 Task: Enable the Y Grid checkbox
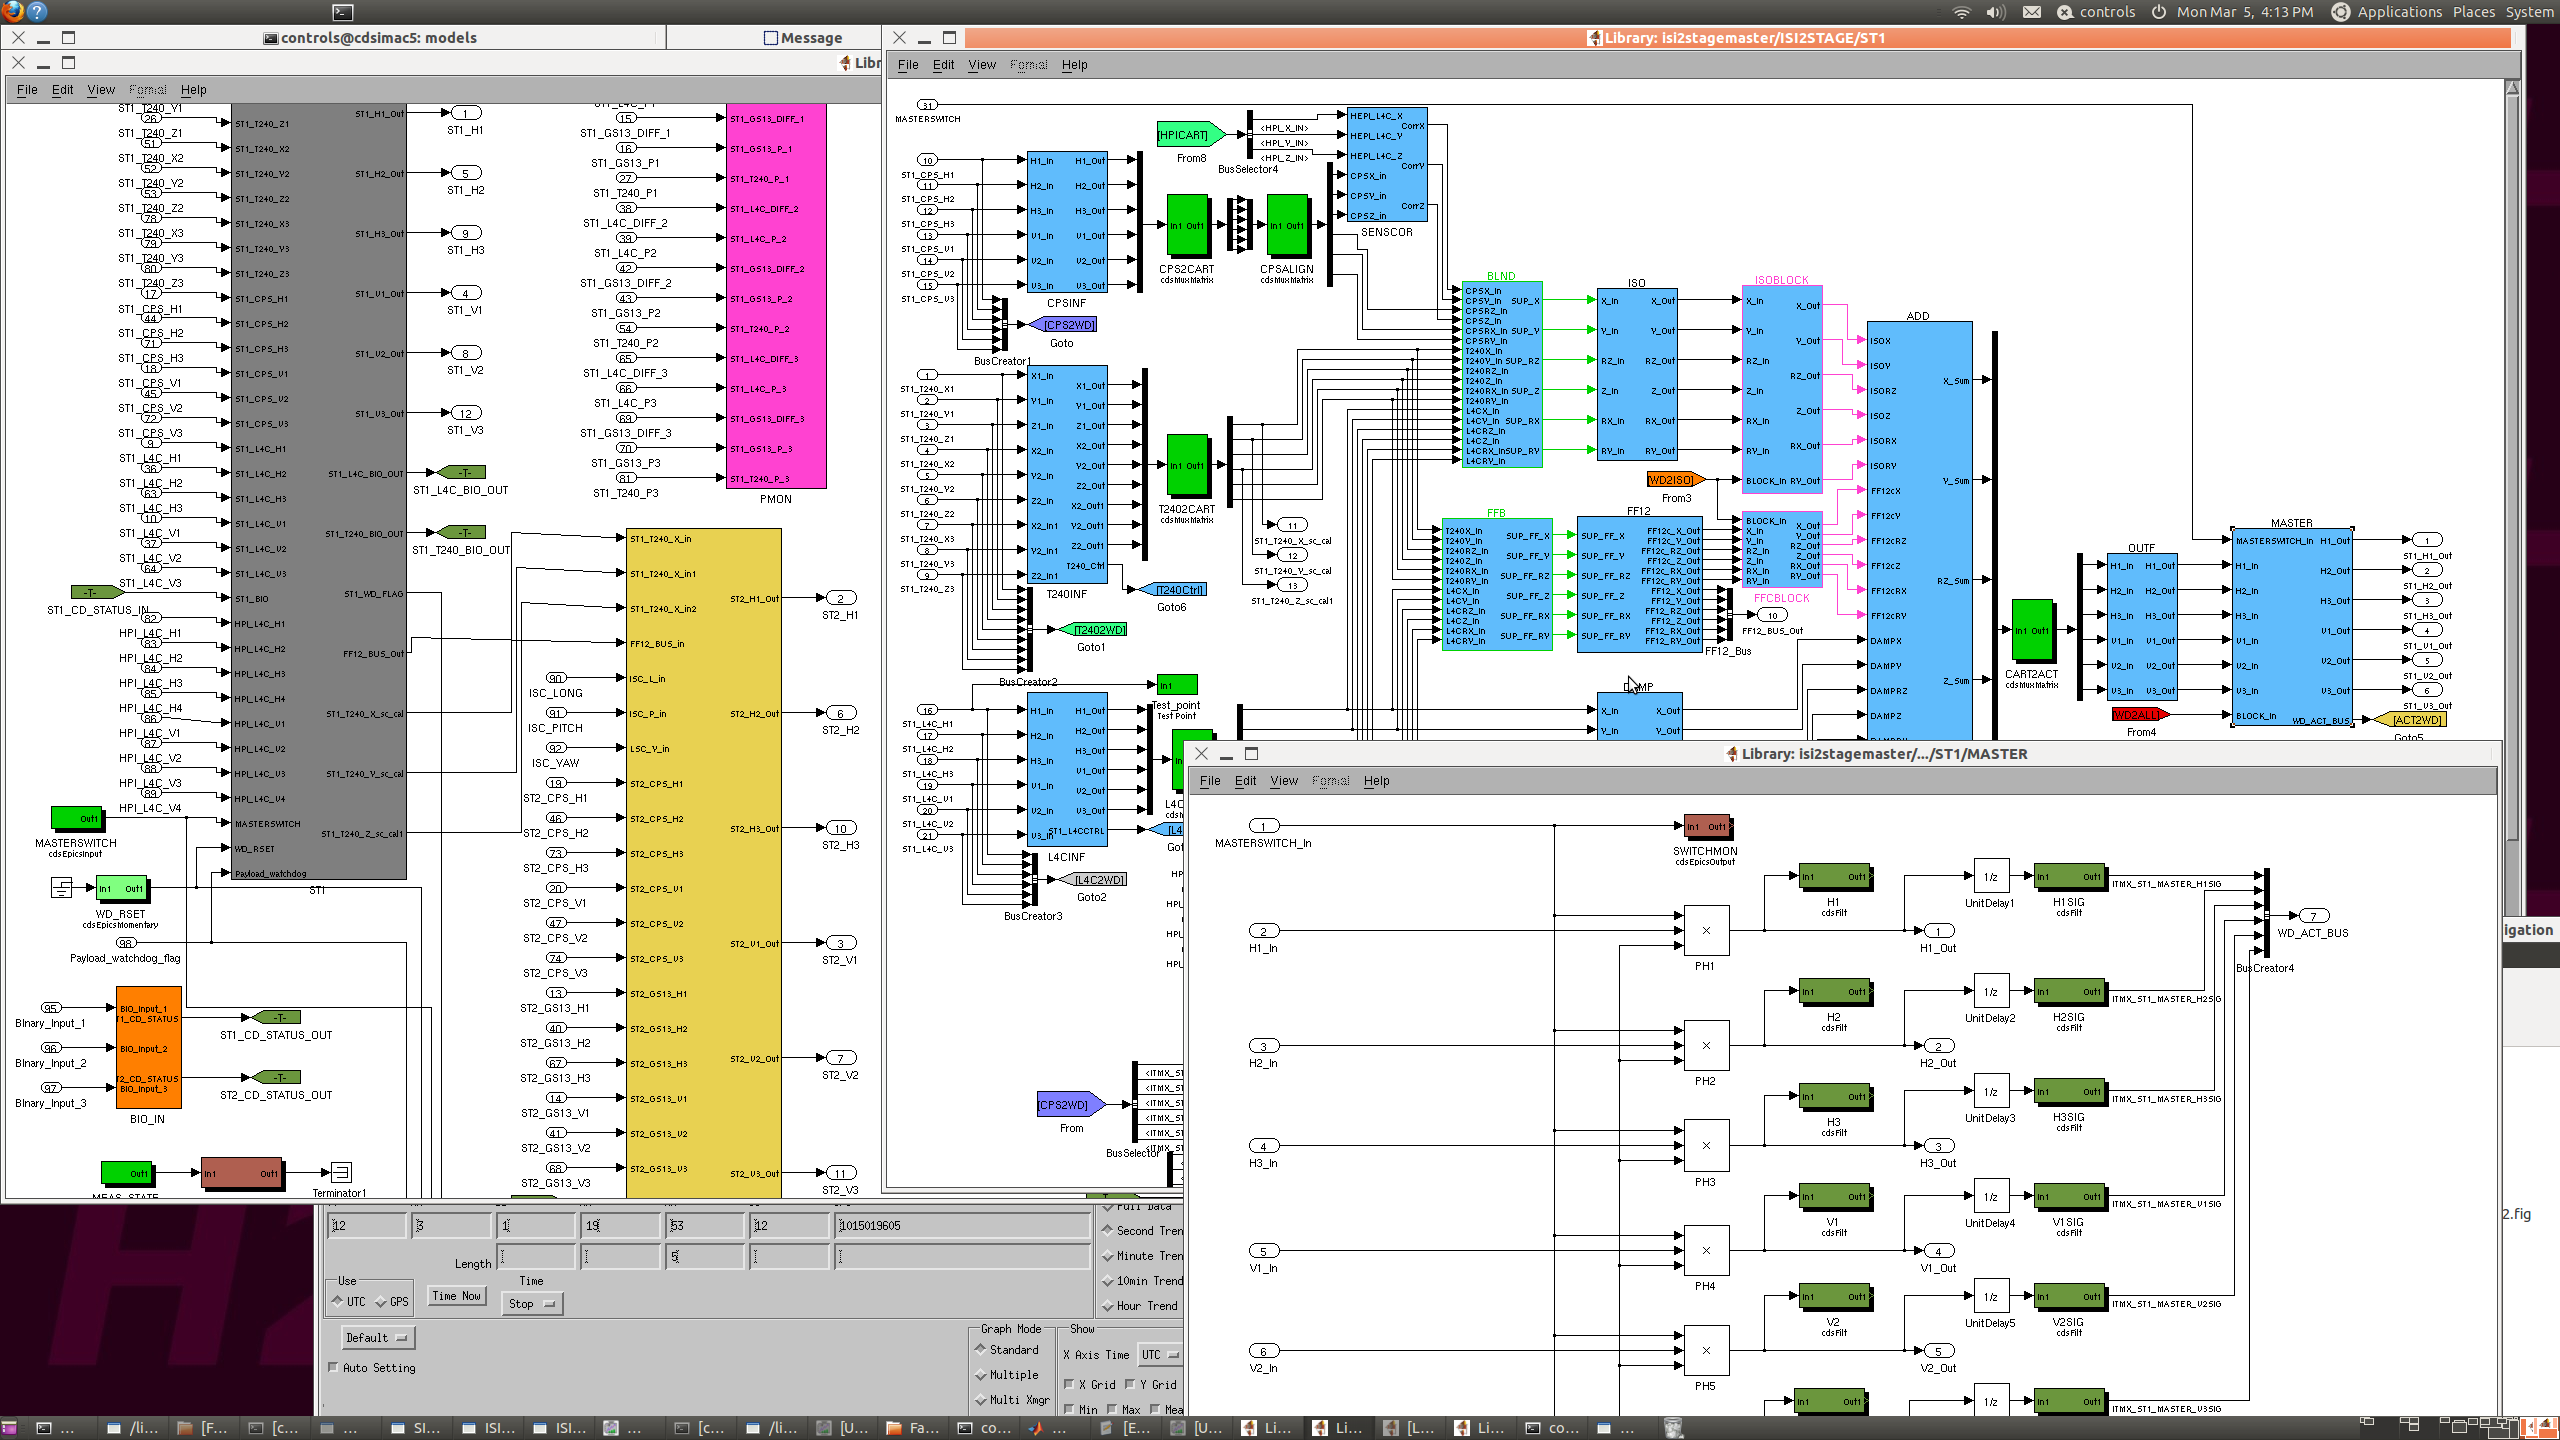pyautogui.click(x=1151, y=1385)
